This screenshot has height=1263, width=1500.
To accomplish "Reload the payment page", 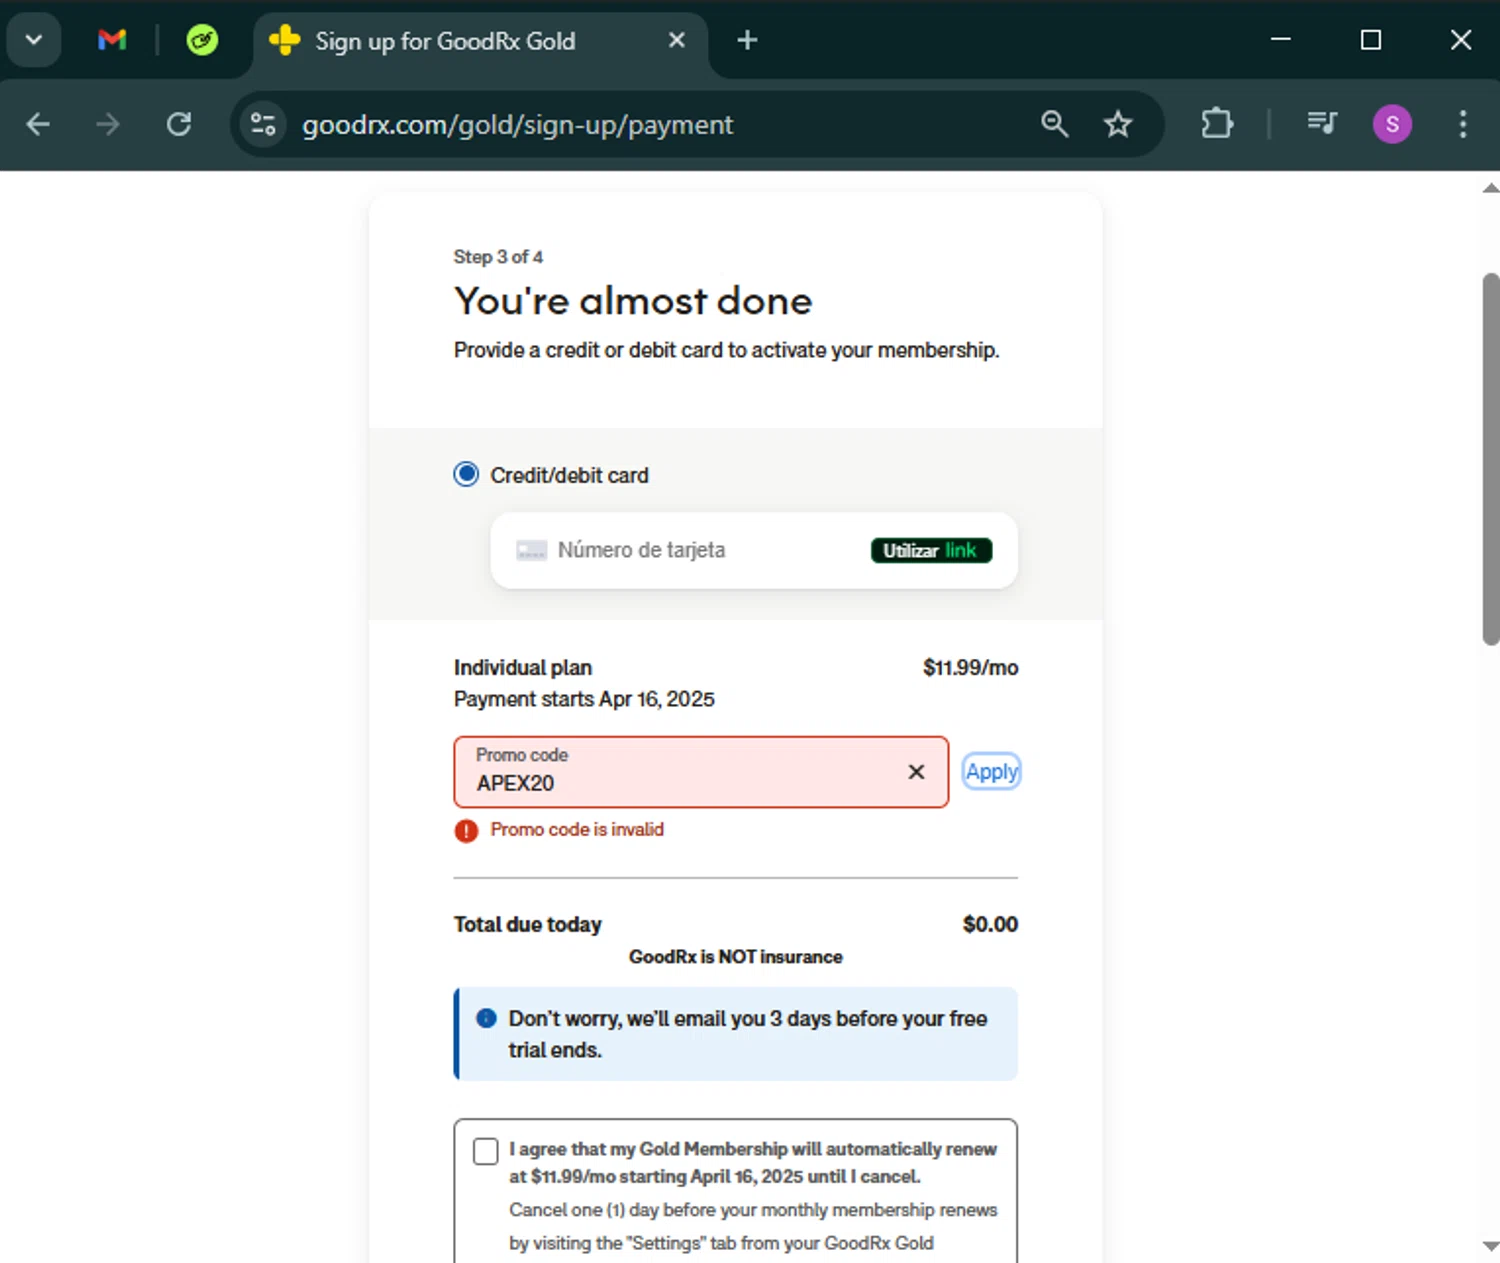I will coord(179,124).
